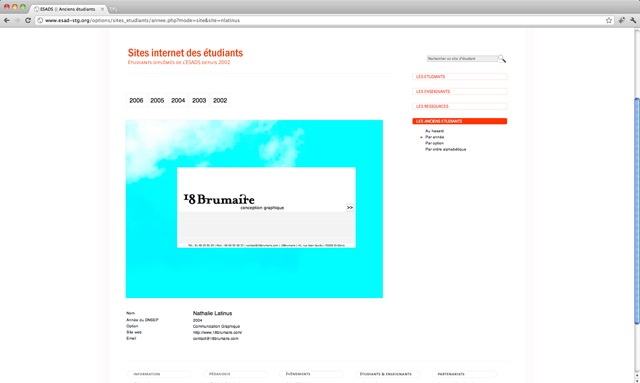The width and height of the screenshot is (640, 383).
Task: Click the browser forward arrow
Action: [17, 20]
